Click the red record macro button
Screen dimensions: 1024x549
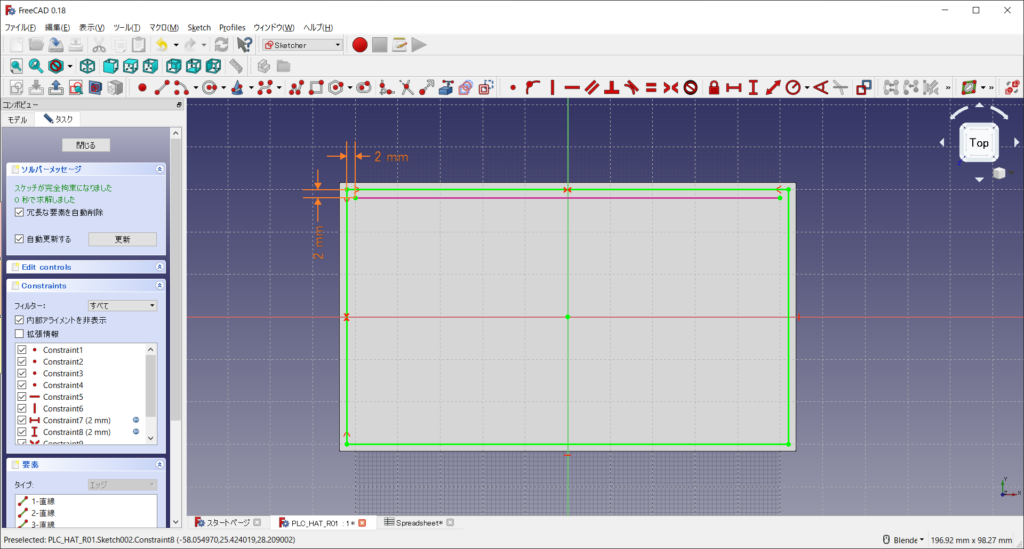pyautogui.click(x=360, y=45)
